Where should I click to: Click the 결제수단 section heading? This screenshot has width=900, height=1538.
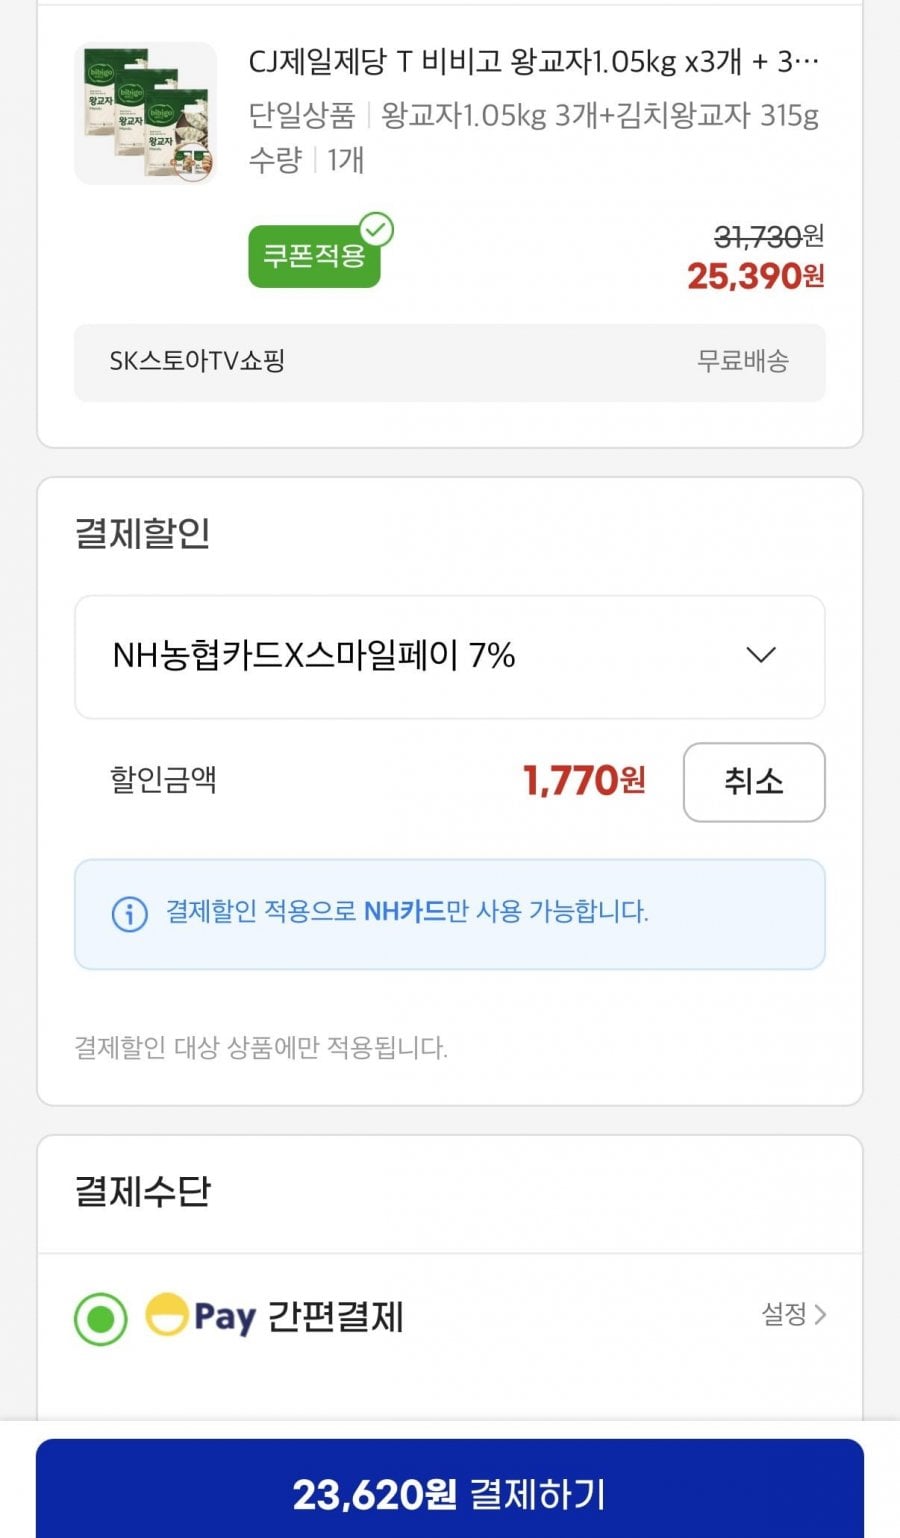point(143,1191)
